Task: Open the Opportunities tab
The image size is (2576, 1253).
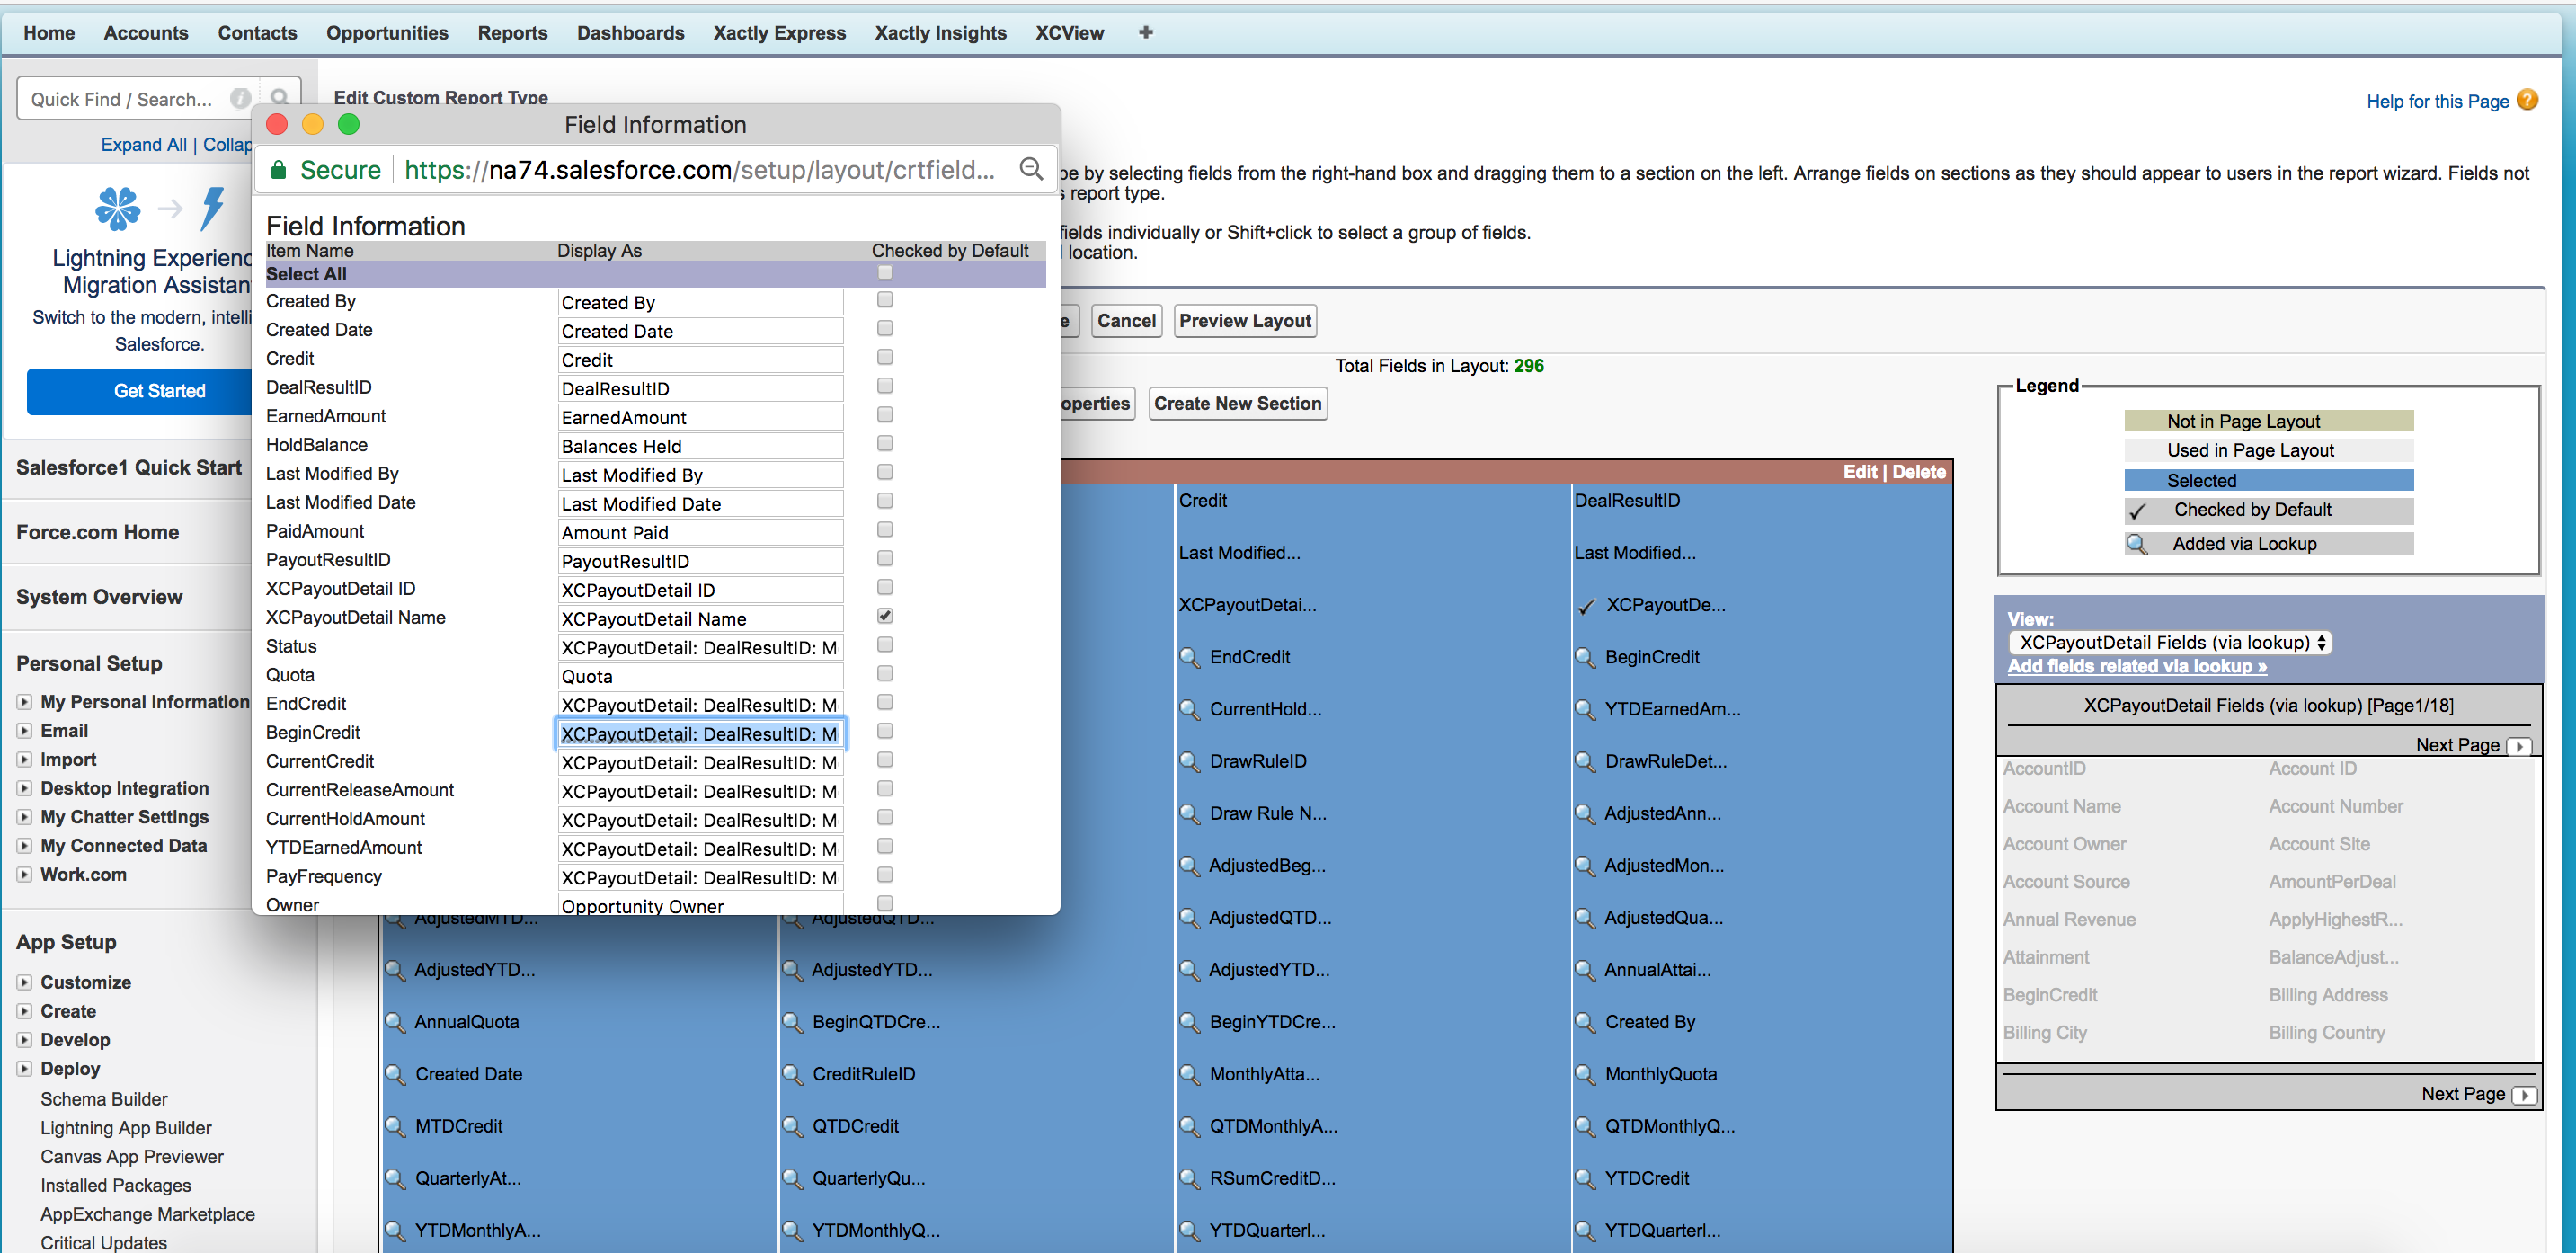Action: (387, 33)
